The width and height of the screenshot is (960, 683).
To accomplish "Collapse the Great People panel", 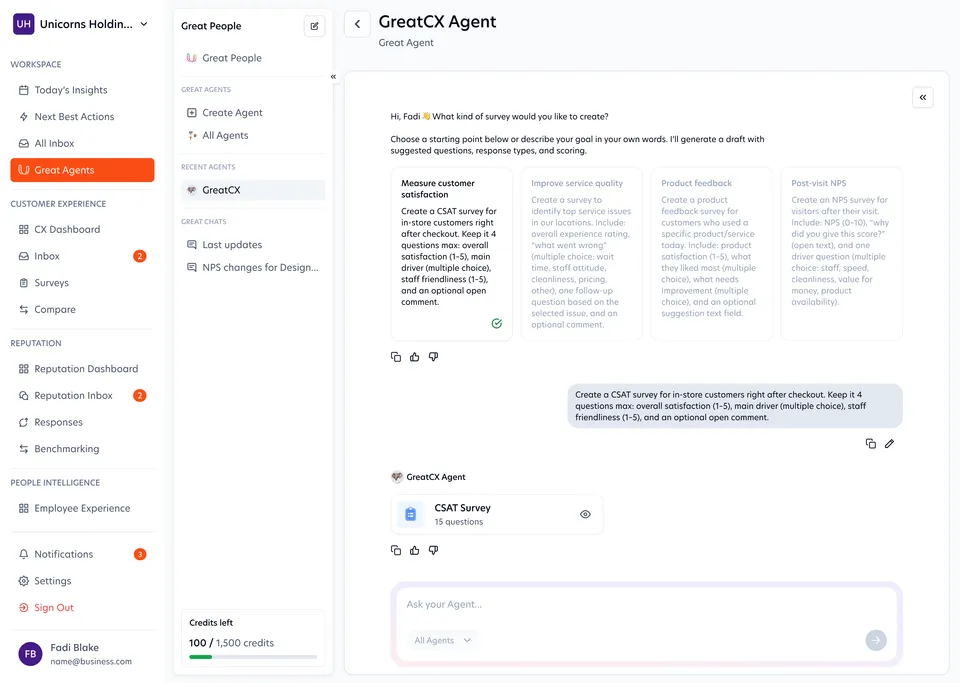I will [333, 77].
